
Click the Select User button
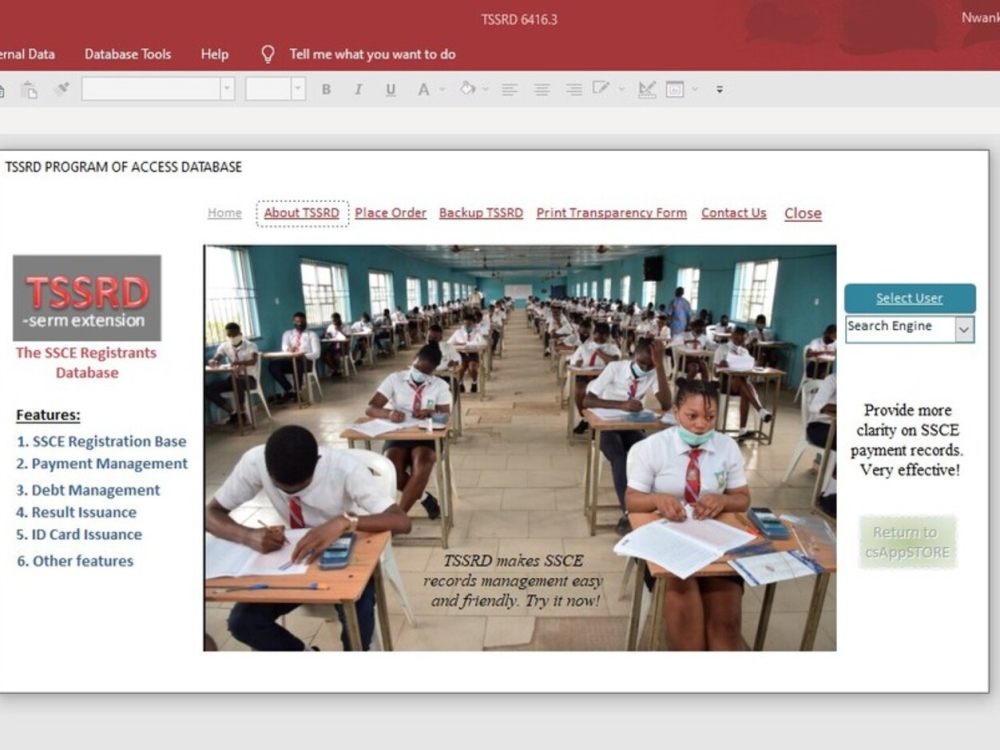tap(909, 298)
